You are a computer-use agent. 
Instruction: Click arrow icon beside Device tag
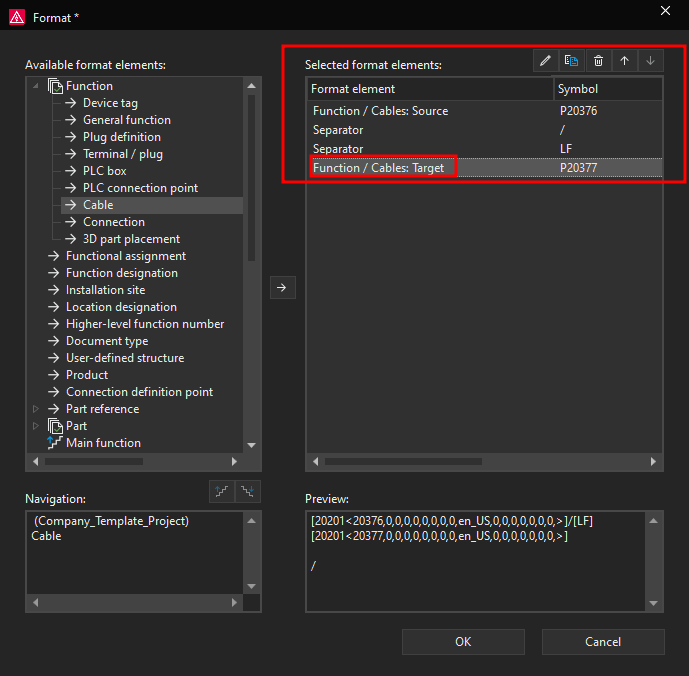pyautogui.click(x=70, y=103)
